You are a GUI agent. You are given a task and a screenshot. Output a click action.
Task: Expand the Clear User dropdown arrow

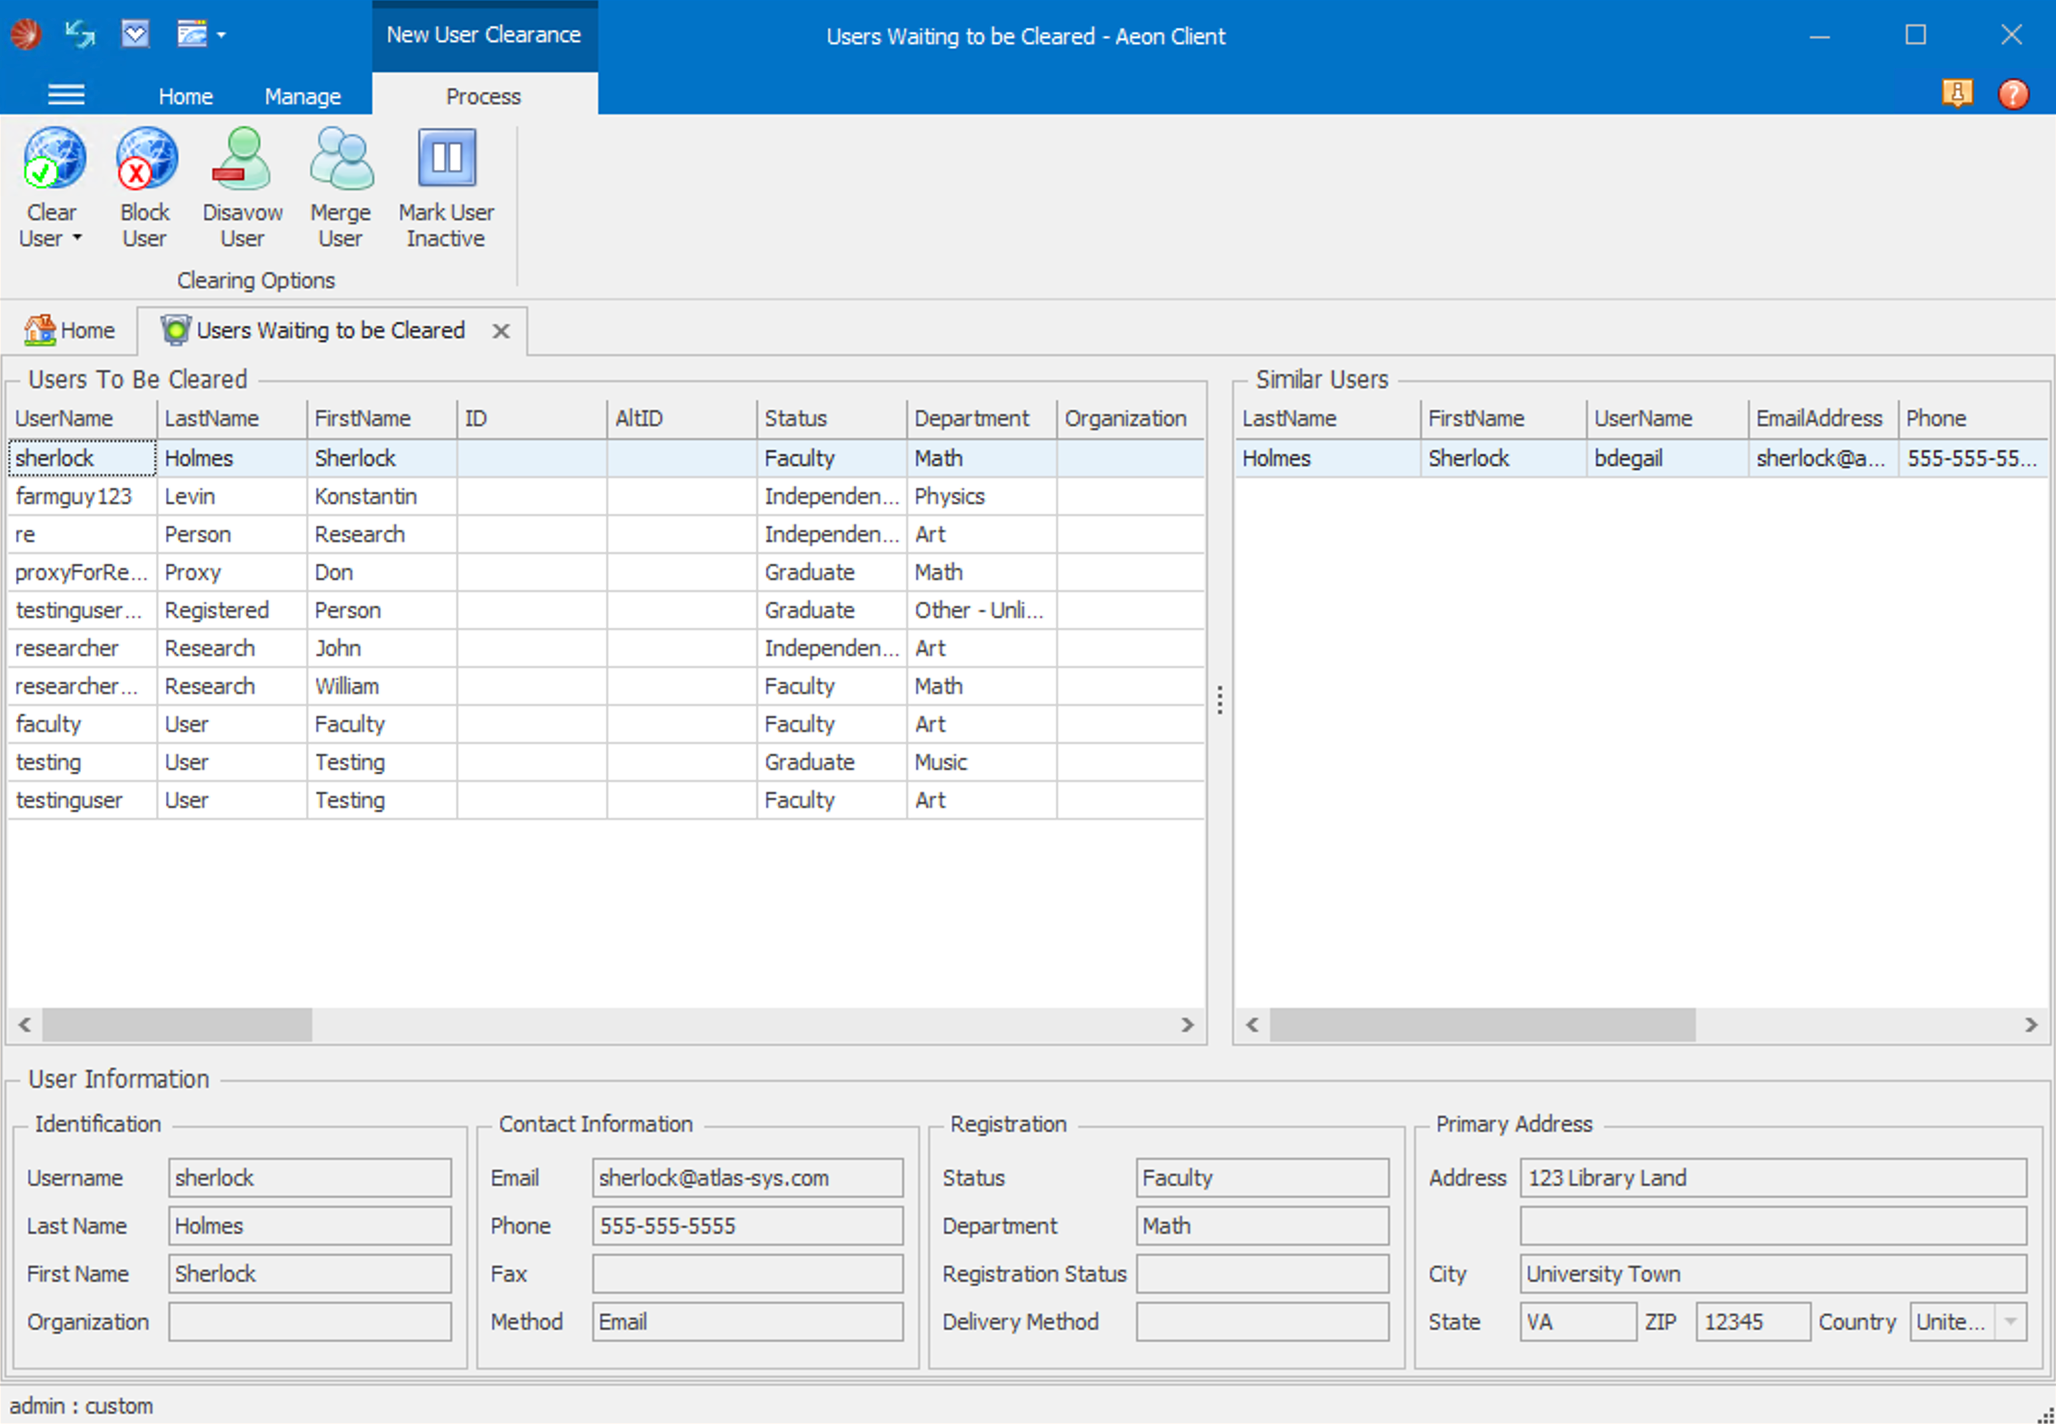pyautogui.click(x=77, y=239)
